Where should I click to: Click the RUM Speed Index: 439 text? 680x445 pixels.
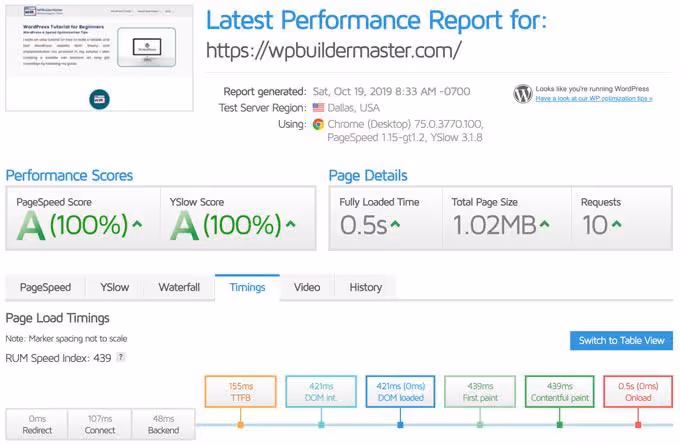tap(58, 358)
